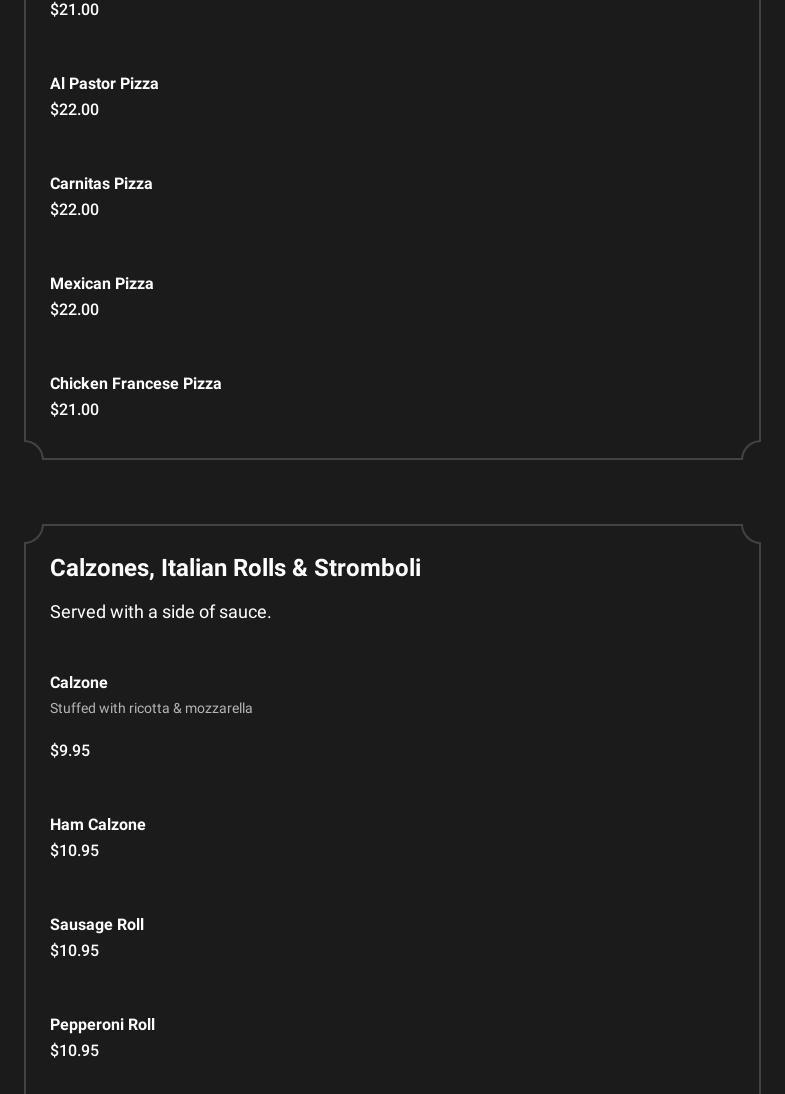Screen dimensions: 785x1094
Task: Click the $10.95 price under Ham Calzone
Action: pyautogui.click(x=74, y=851)
